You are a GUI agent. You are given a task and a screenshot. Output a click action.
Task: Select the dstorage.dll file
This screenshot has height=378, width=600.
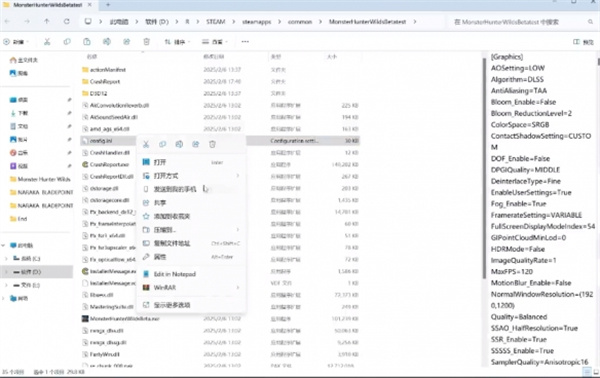pos(101,188)
